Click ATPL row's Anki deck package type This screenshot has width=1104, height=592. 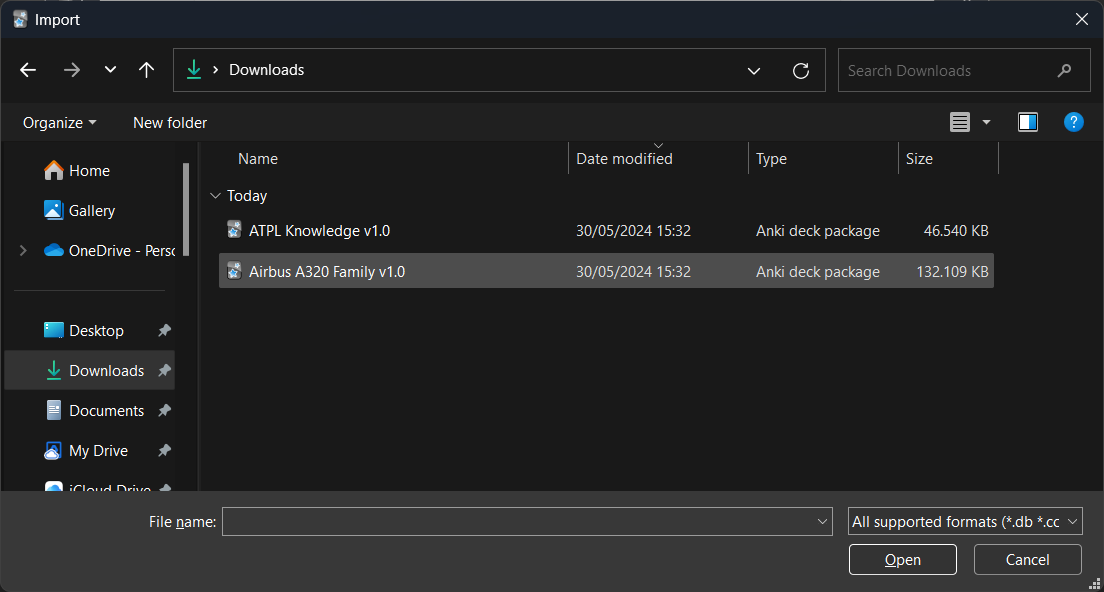pos(817,231)
